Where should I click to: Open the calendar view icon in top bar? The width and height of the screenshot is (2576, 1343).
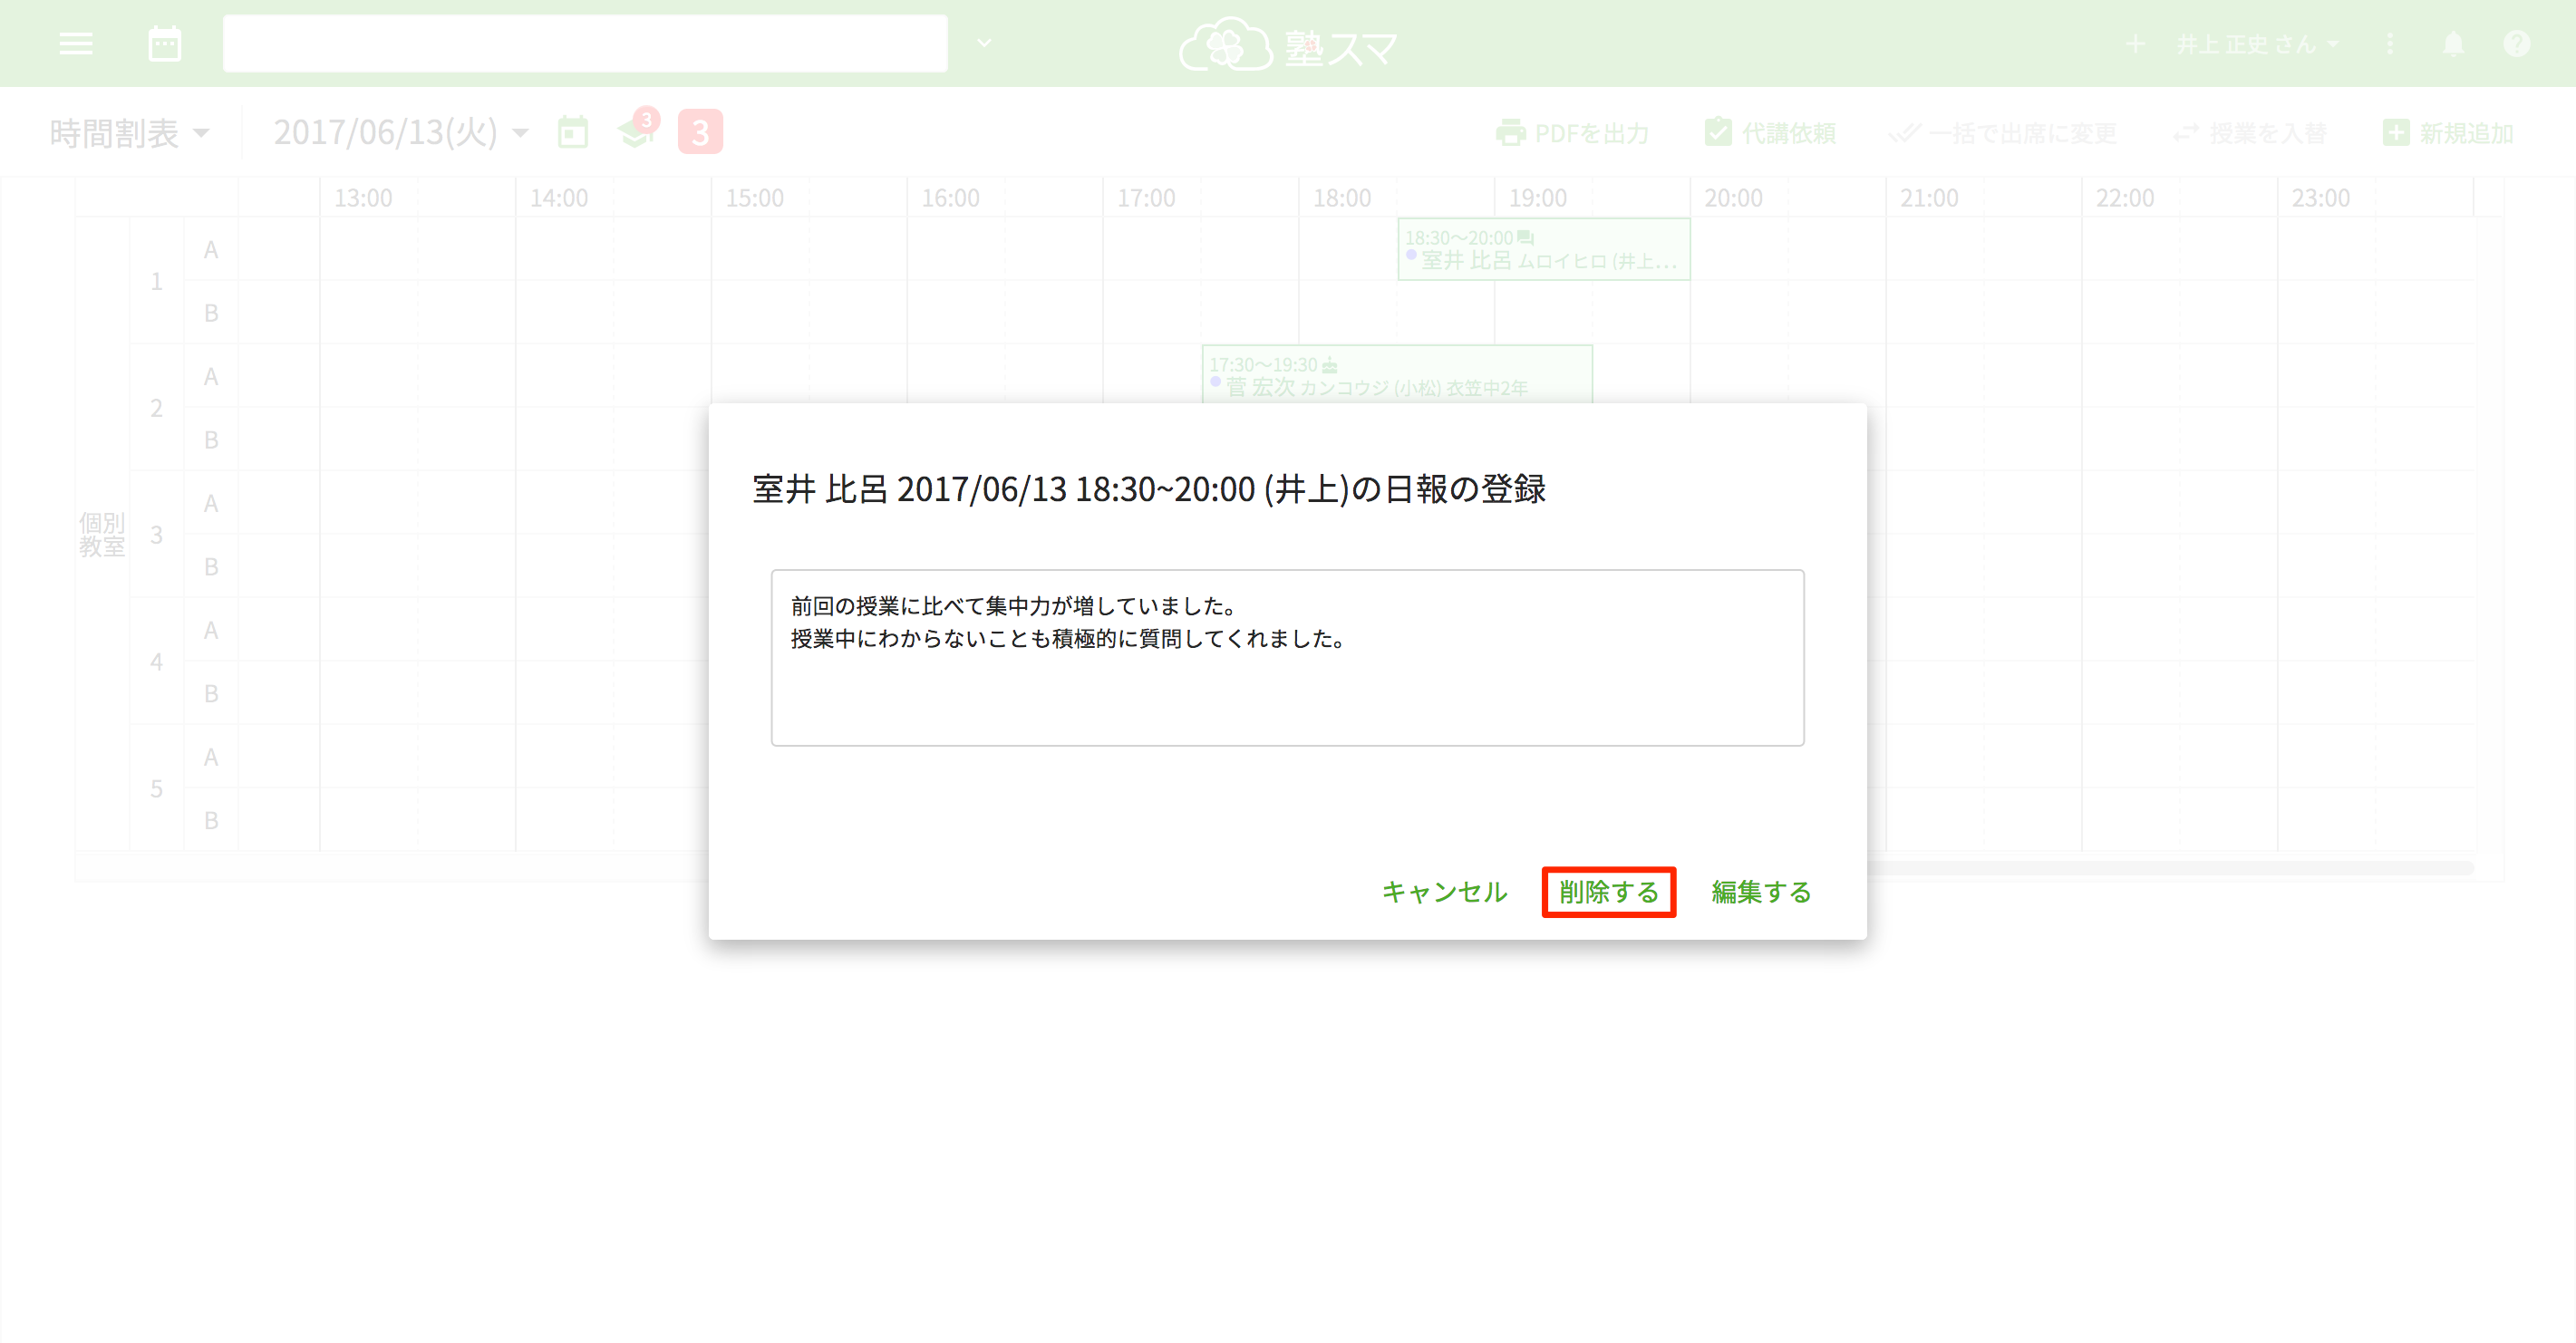tap(163, 43)
